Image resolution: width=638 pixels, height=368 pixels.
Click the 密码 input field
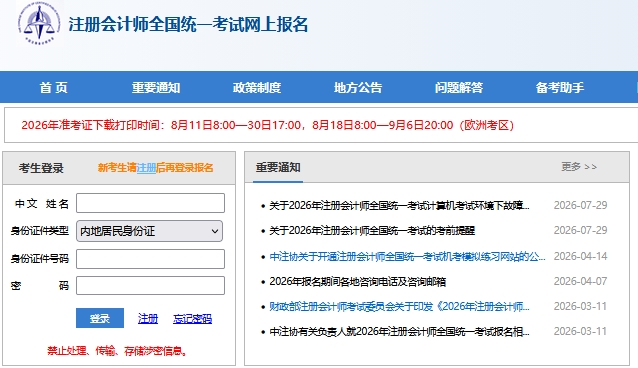coord(151,285)
